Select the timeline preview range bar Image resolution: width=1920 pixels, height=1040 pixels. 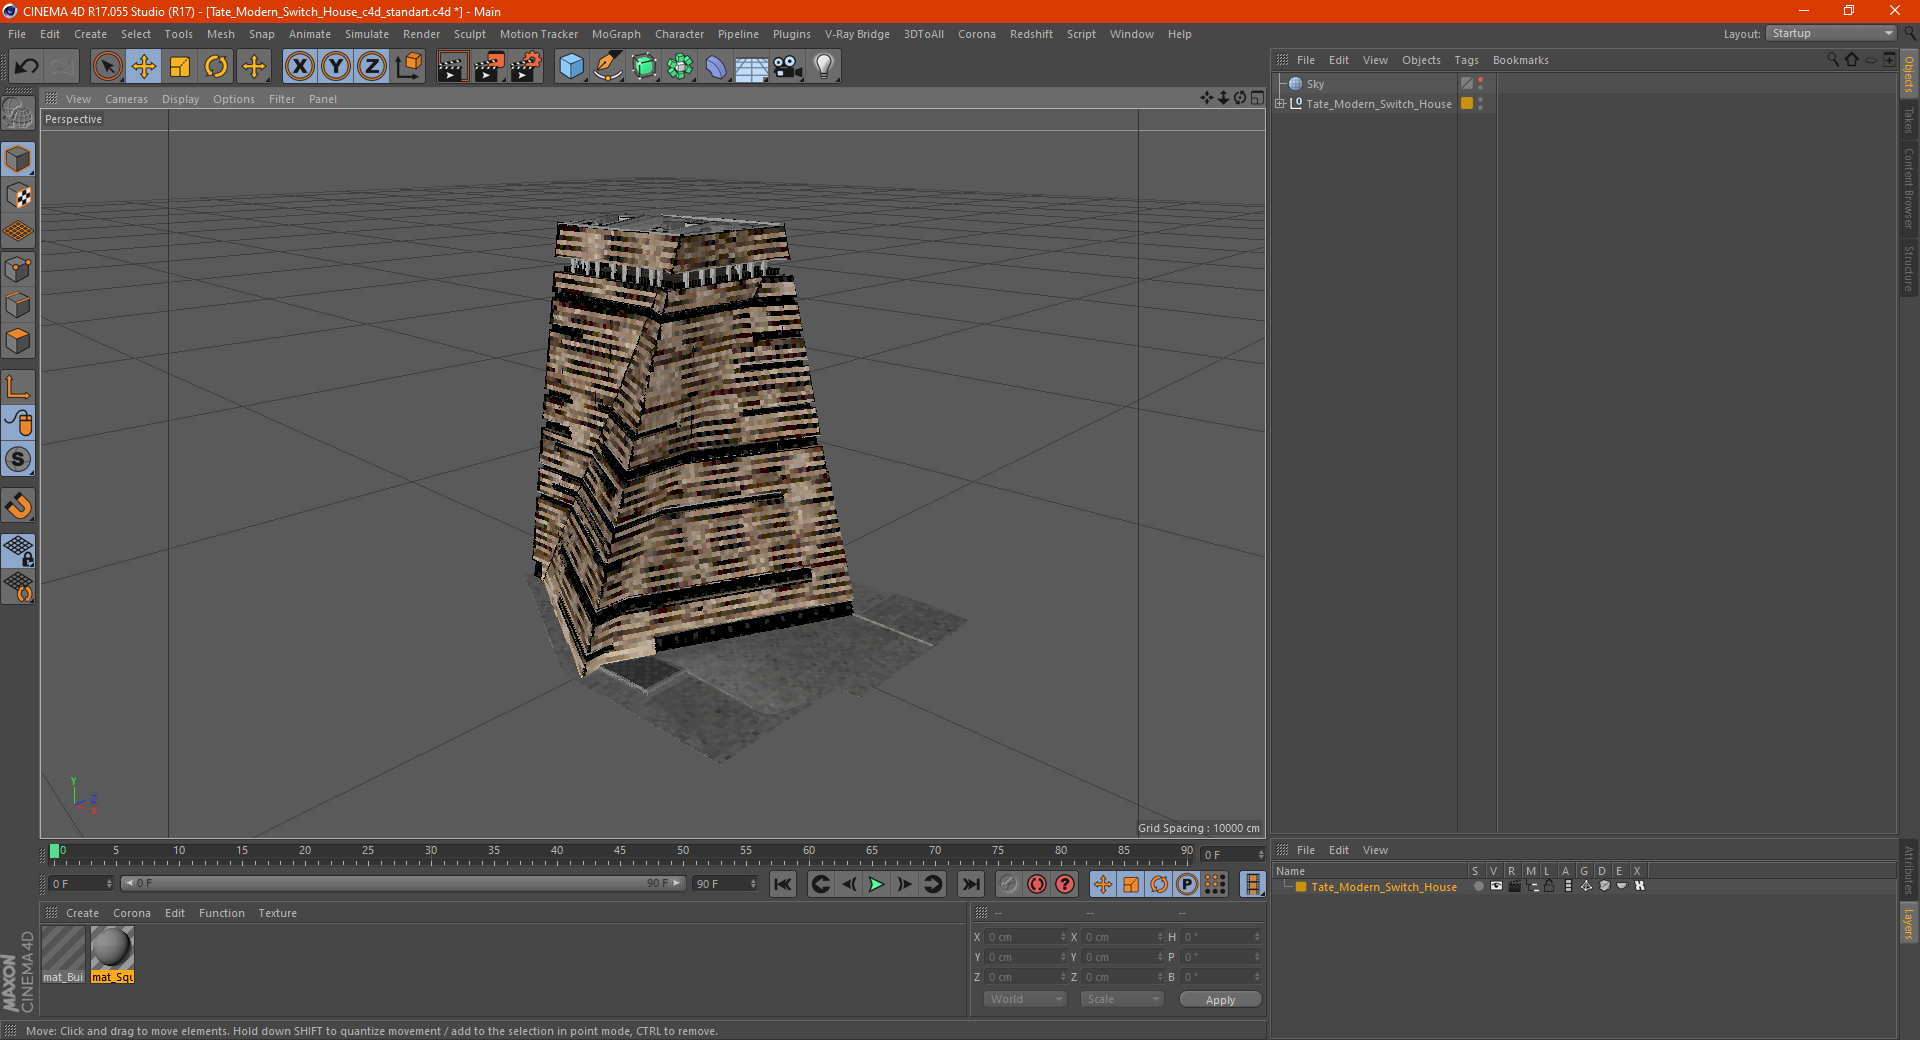click(403, 883)
